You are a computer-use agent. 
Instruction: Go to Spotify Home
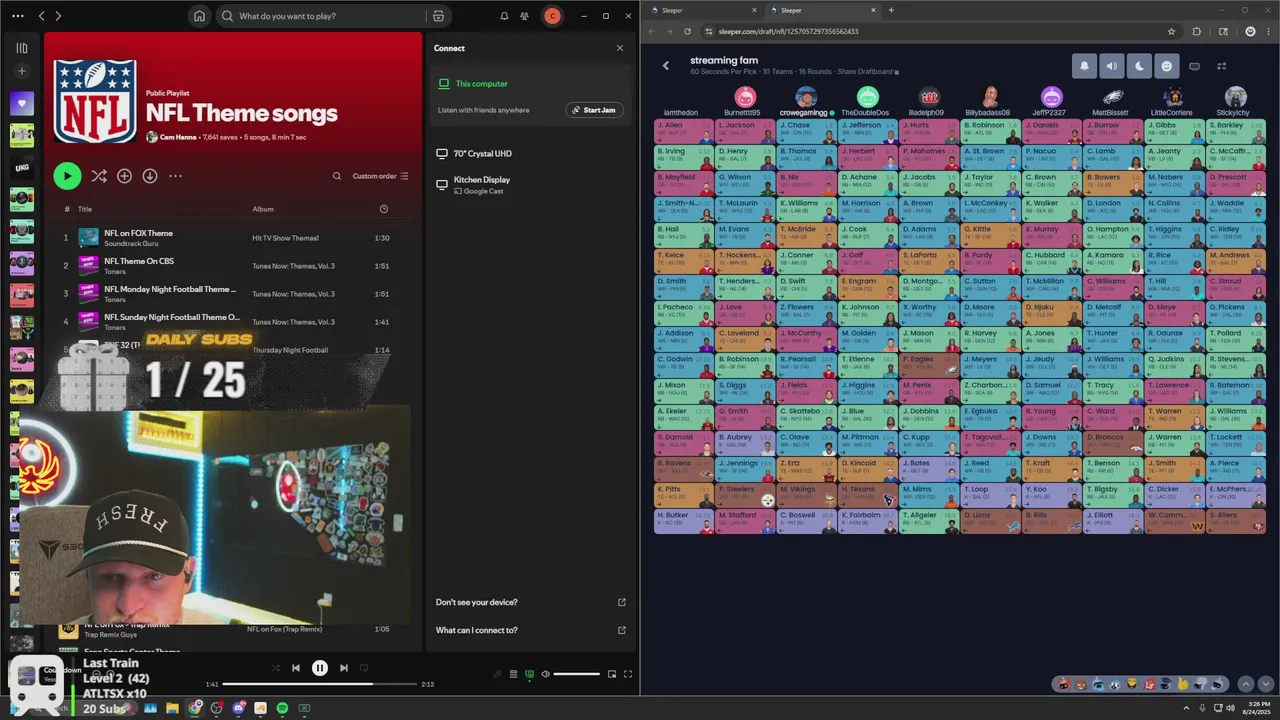click(x=199, y=16)
